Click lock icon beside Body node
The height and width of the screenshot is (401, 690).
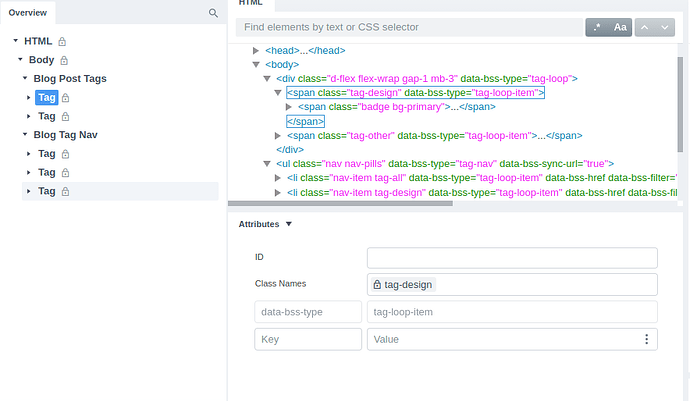(65, 60)
